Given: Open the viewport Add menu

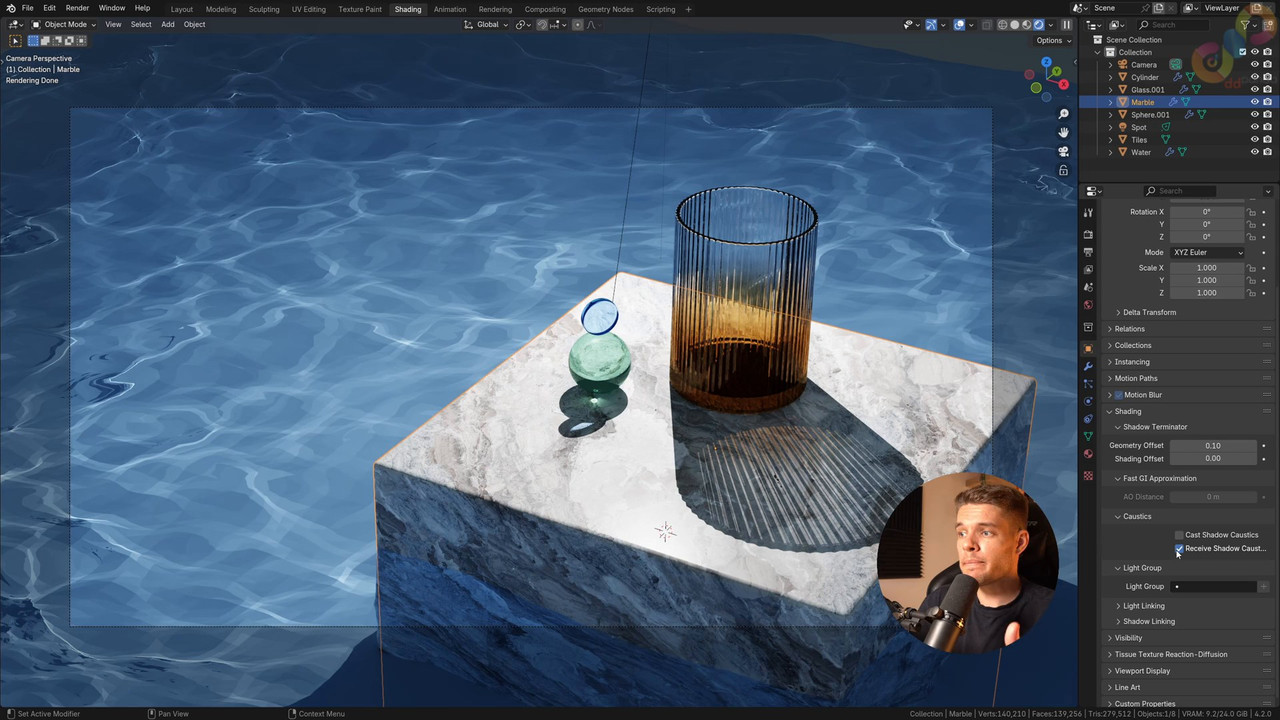Looking at the screenshot, I should [168, 25].
